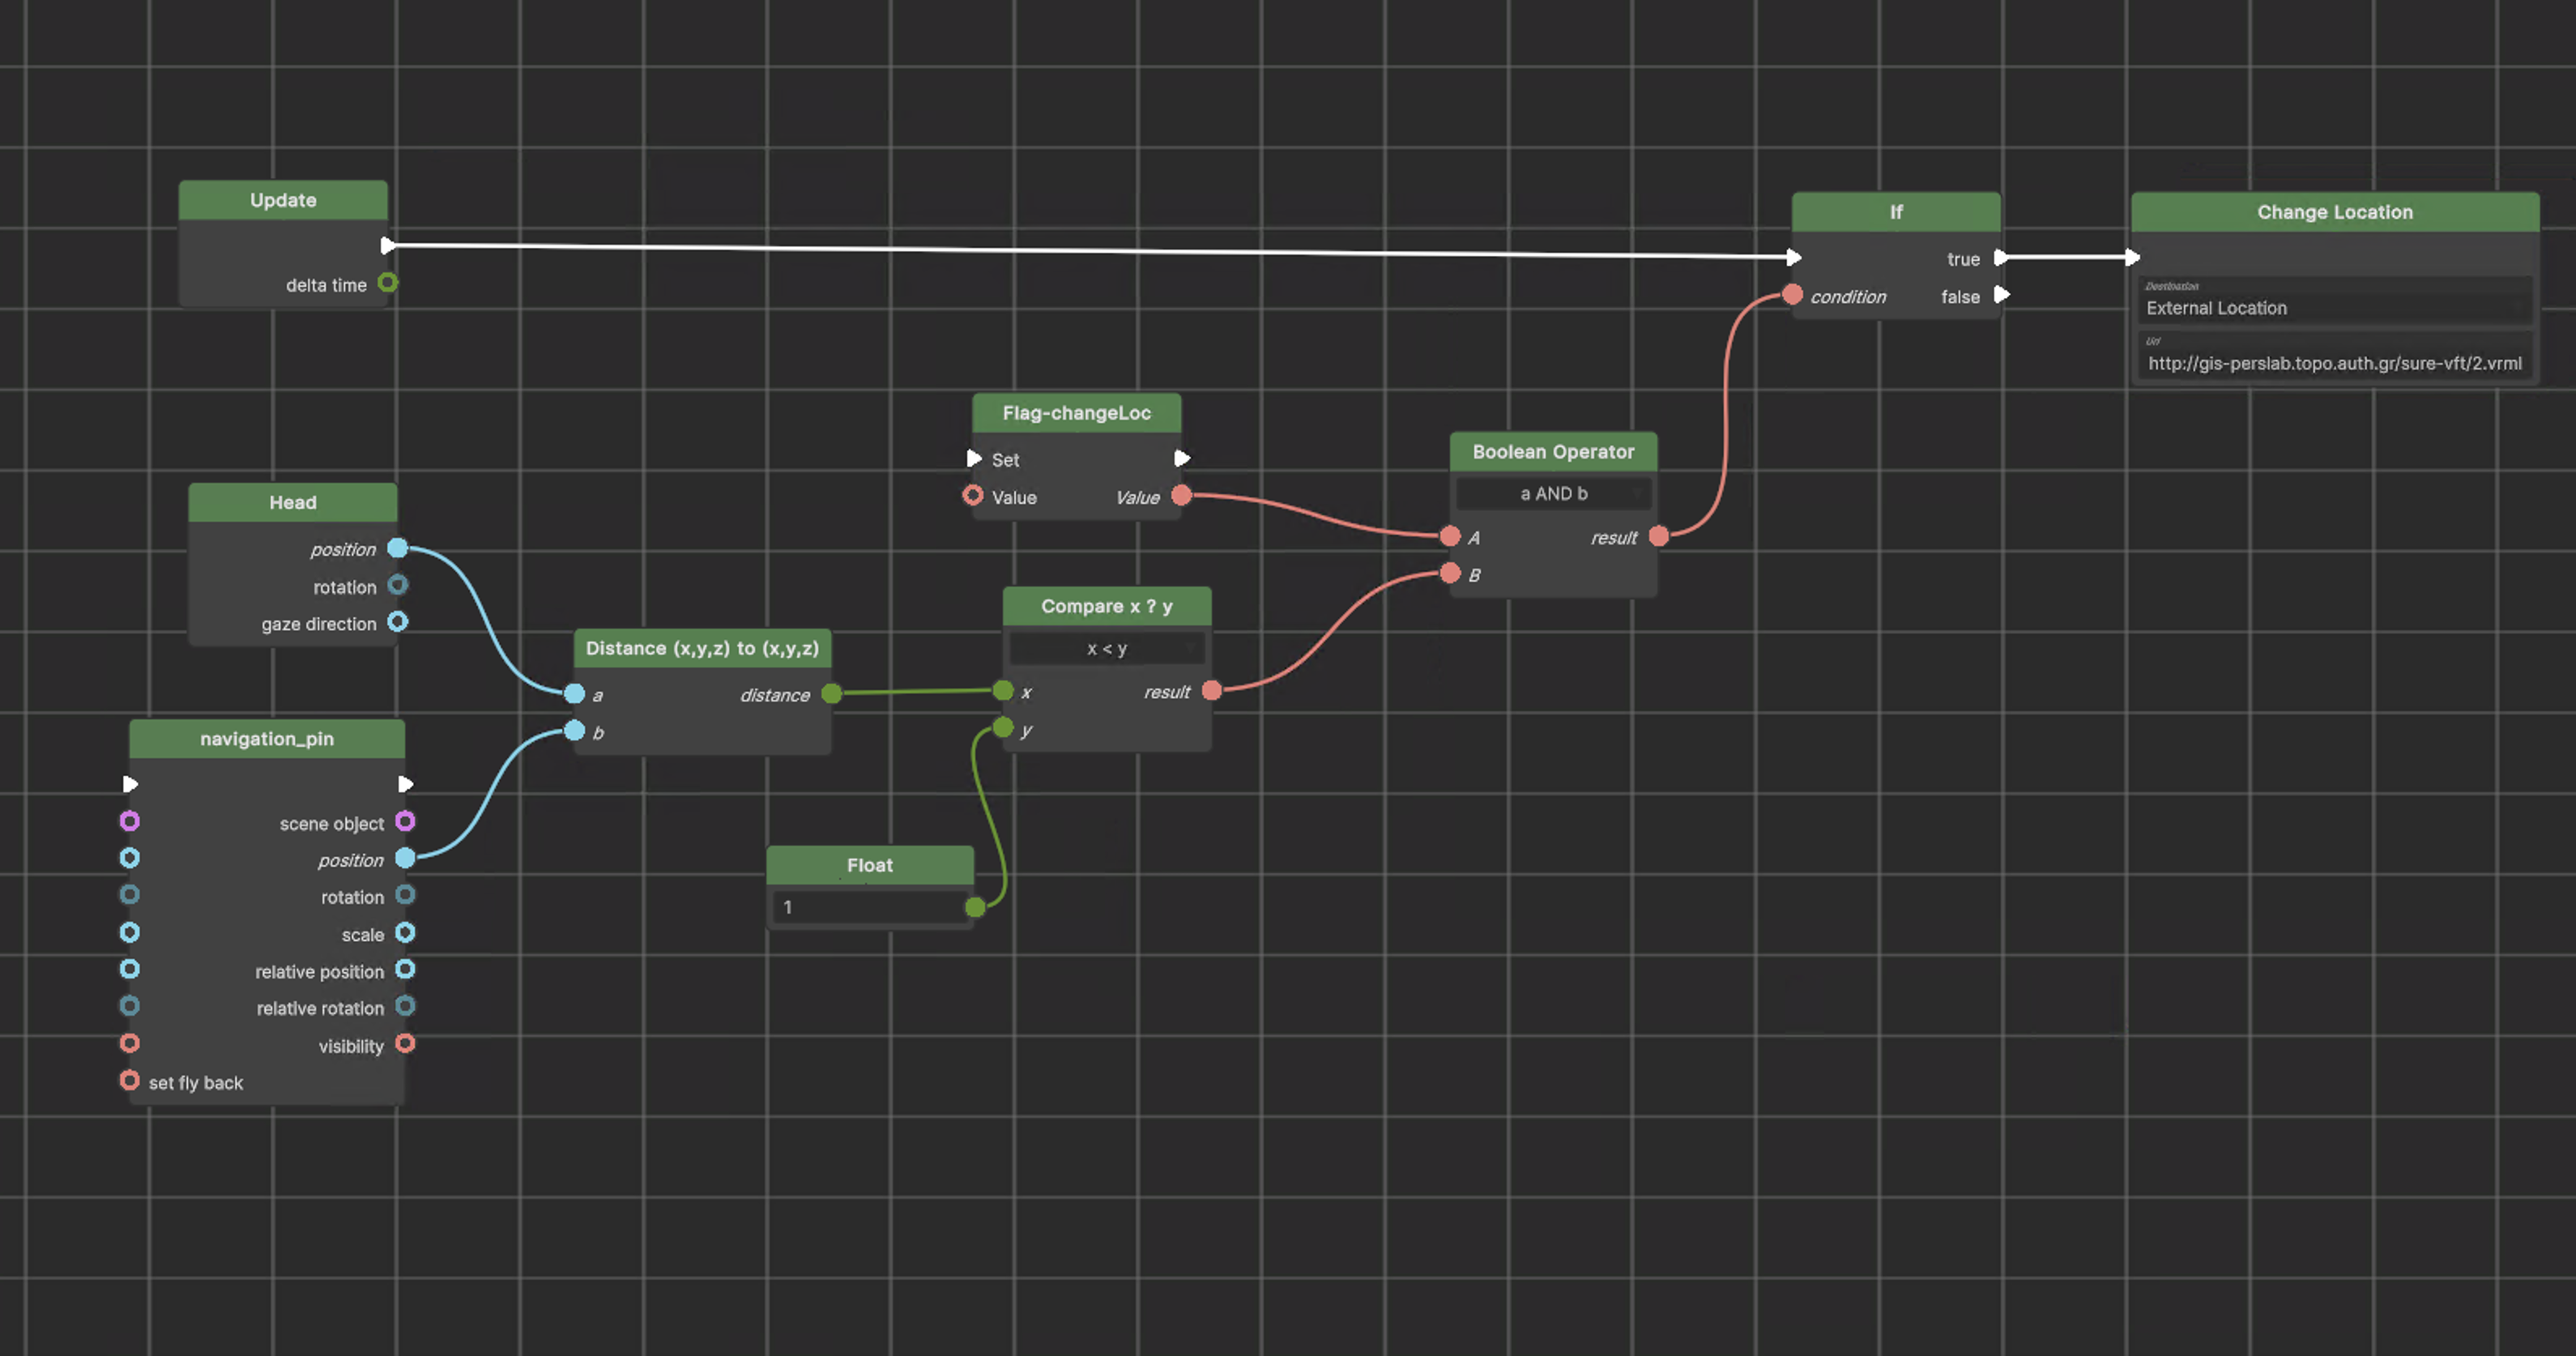Click Flag-changeLoc Value input port
This screenshot has width=2576, height=1356.
coord(973,496)
